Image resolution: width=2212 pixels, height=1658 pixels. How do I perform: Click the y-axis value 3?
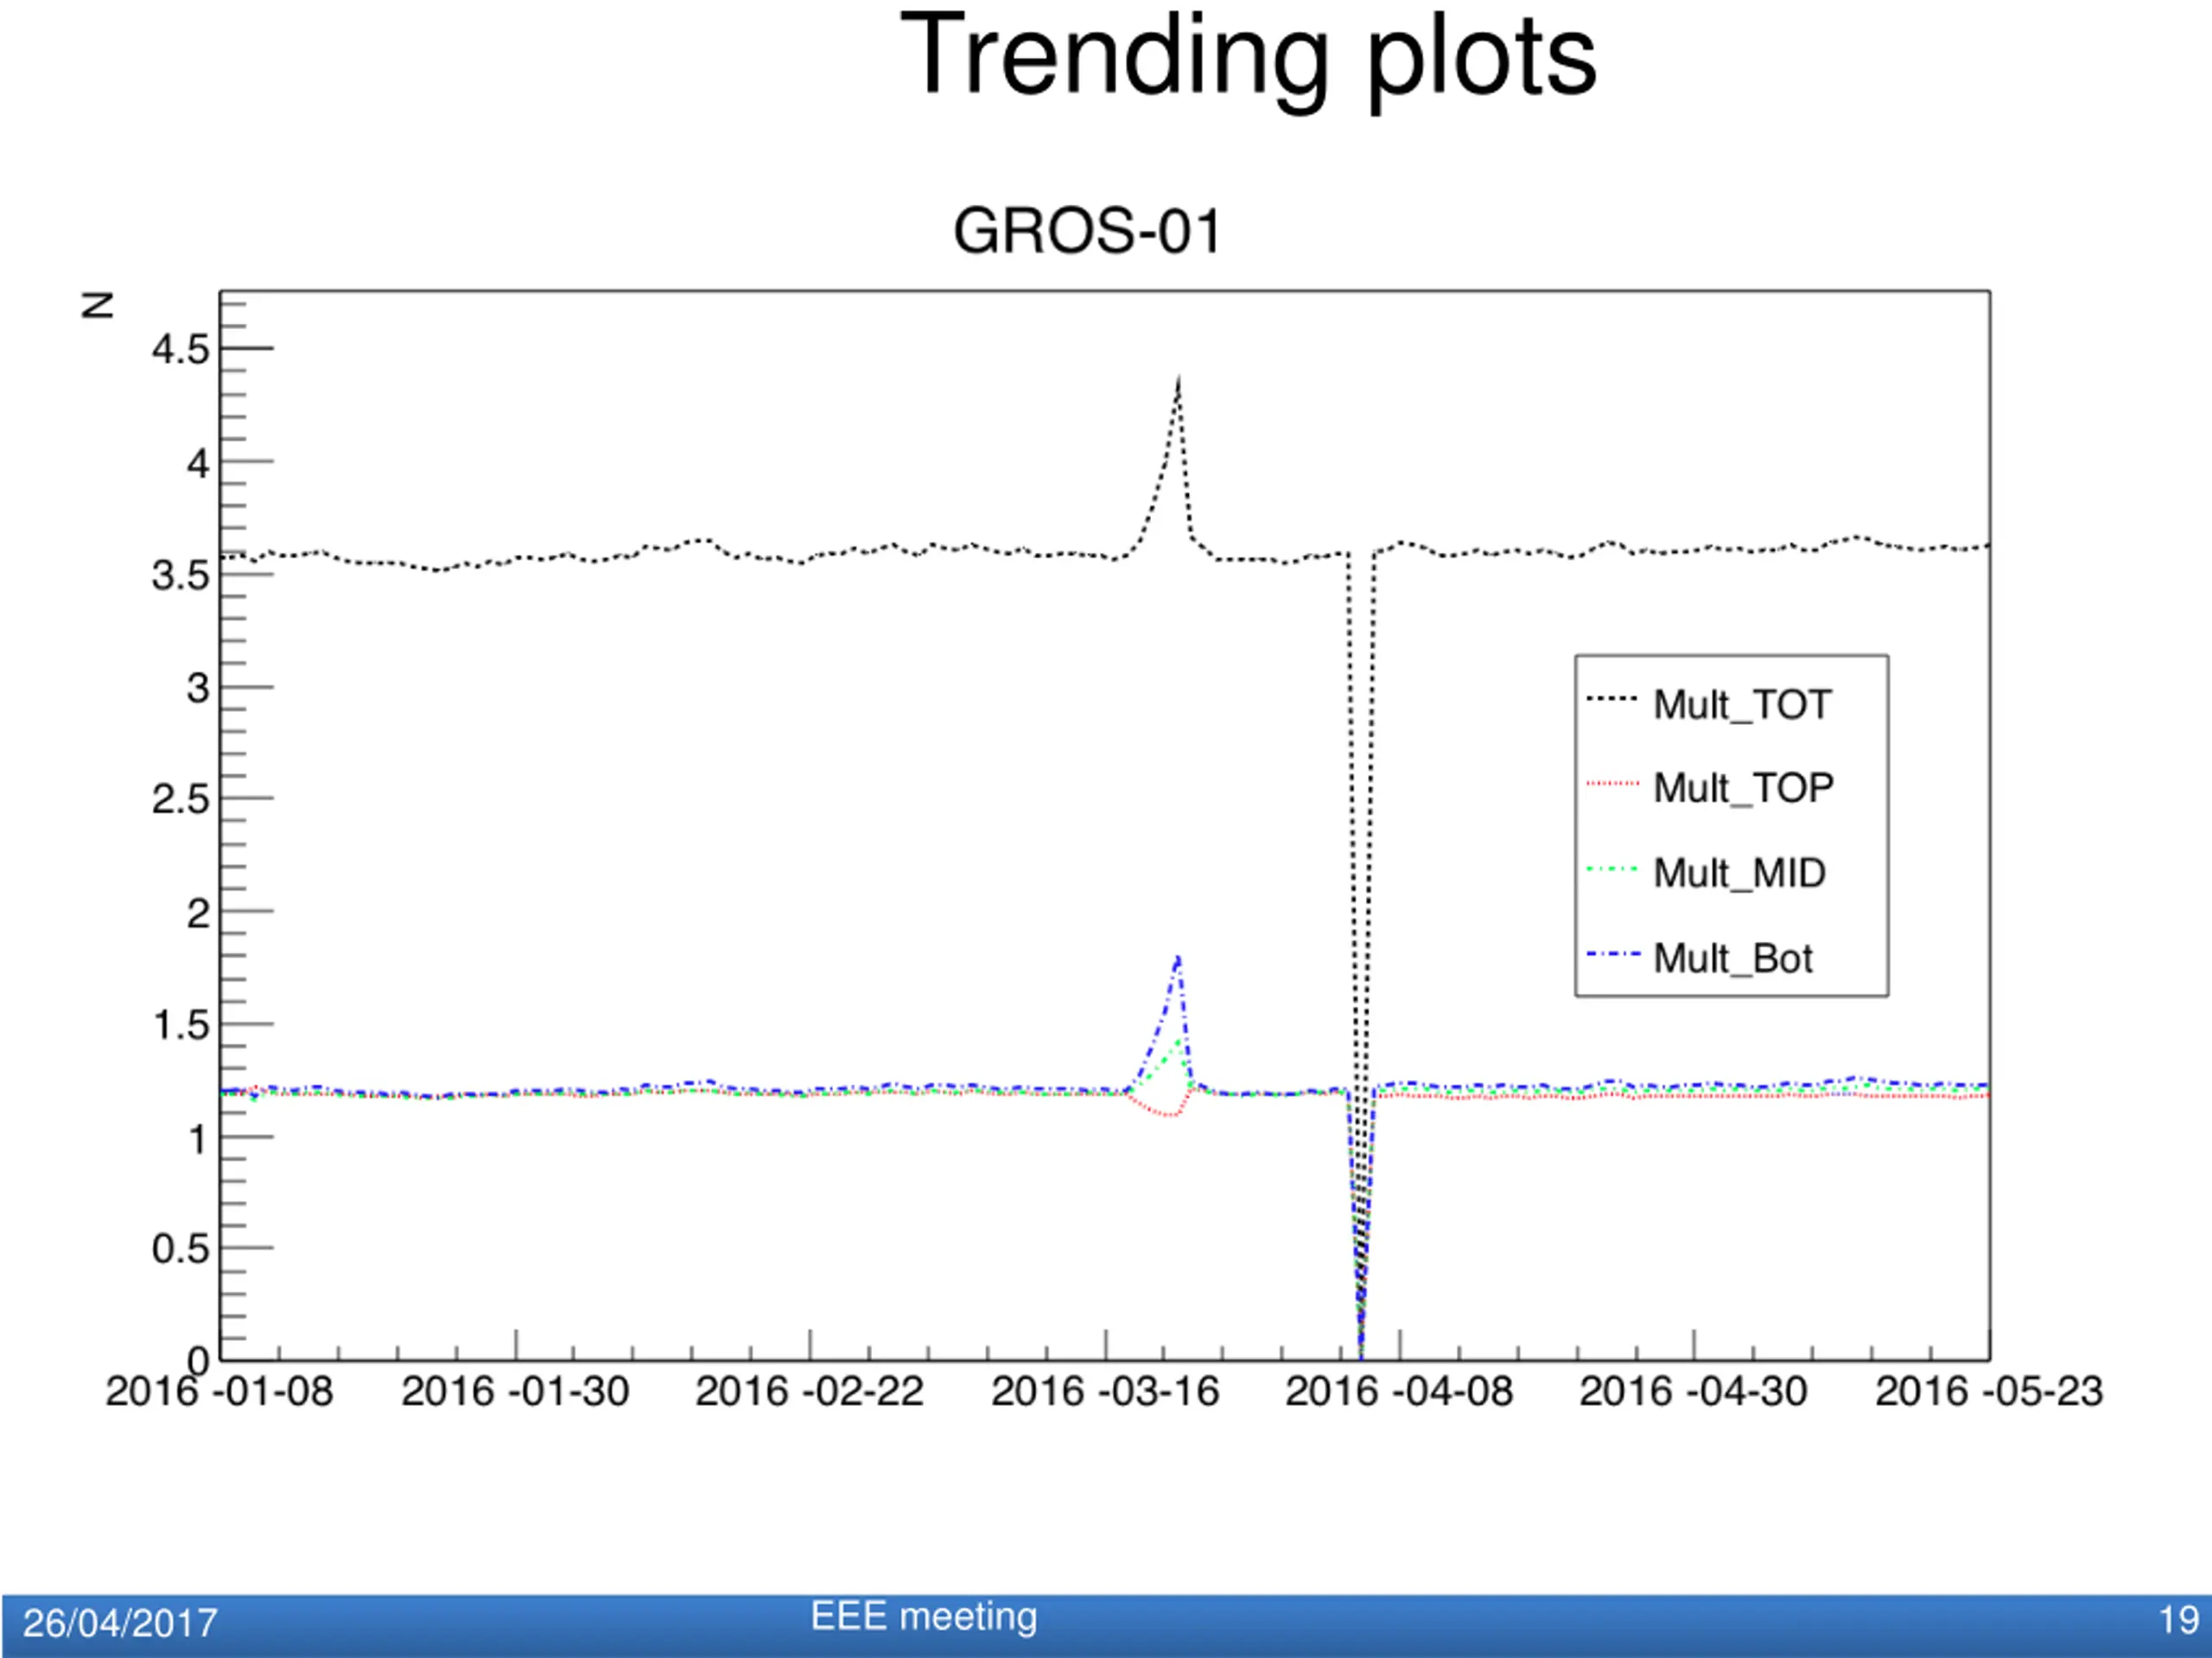click(198, 688)
